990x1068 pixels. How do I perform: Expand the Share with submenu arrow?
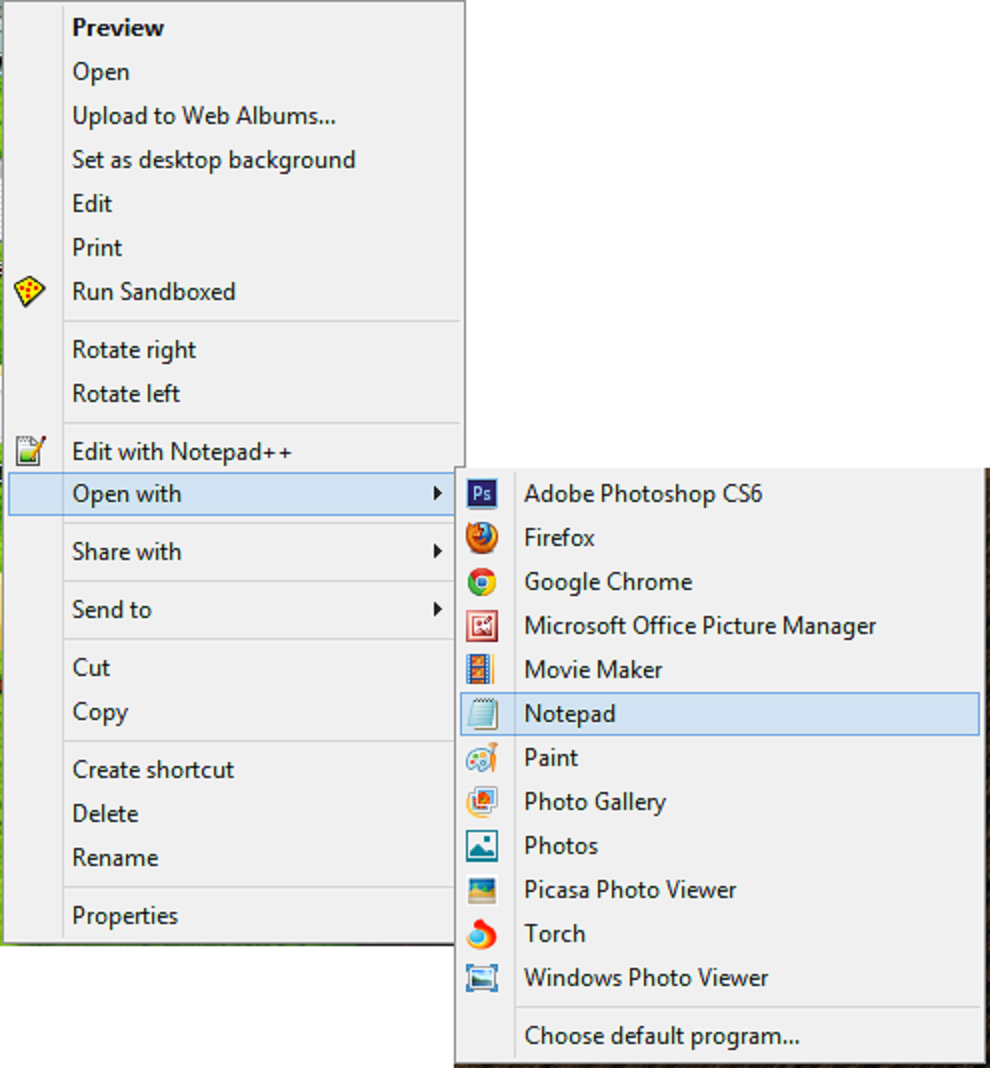pyautogui.click(x=437, y=551)
